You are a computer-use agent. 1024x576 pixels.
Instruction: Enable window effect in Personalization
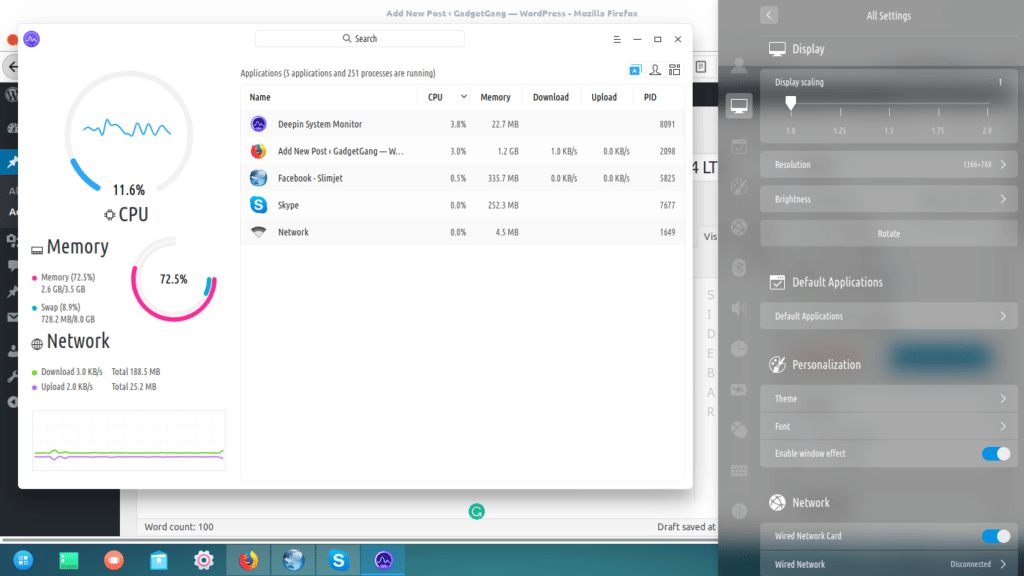point(997,453)
